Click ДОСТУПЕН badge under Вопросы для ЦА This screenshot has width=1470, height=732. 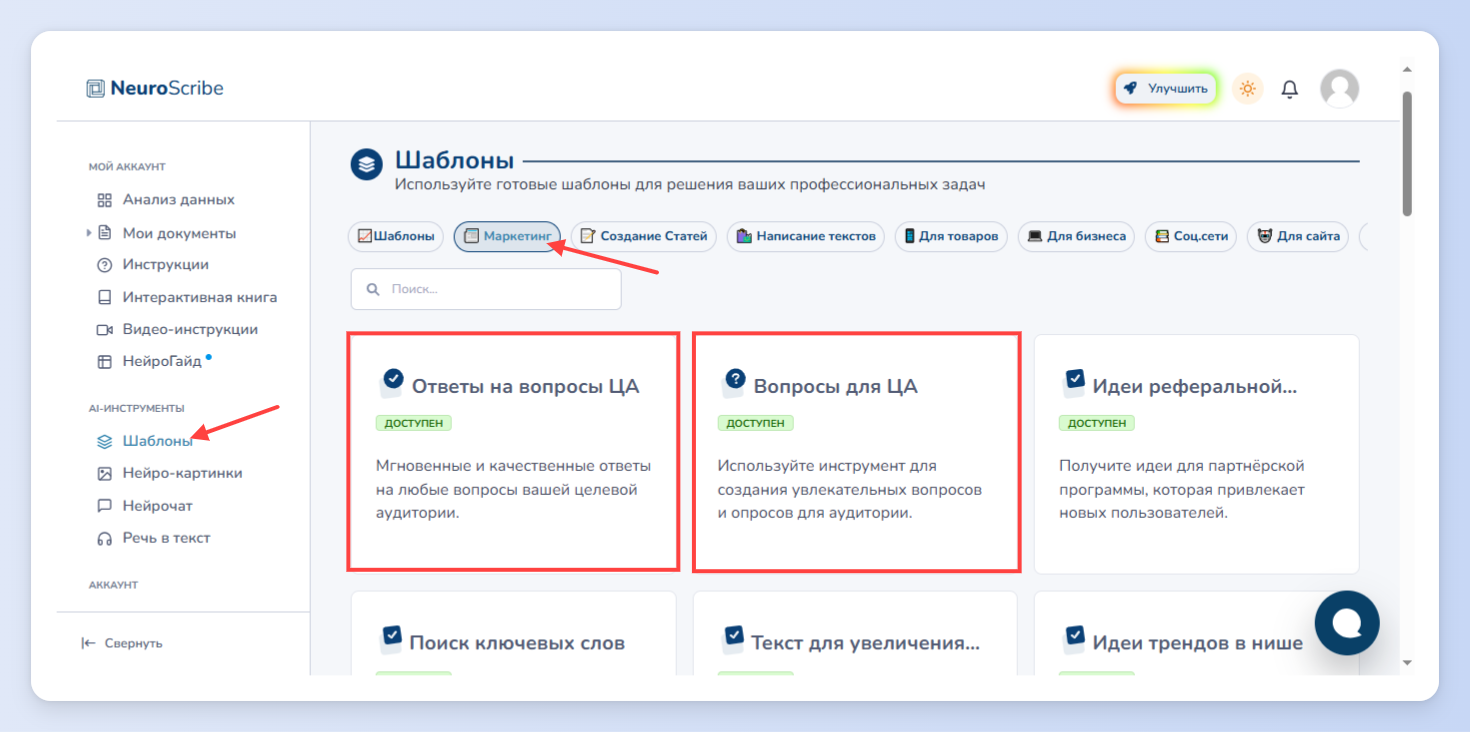[x=755, y=423]
